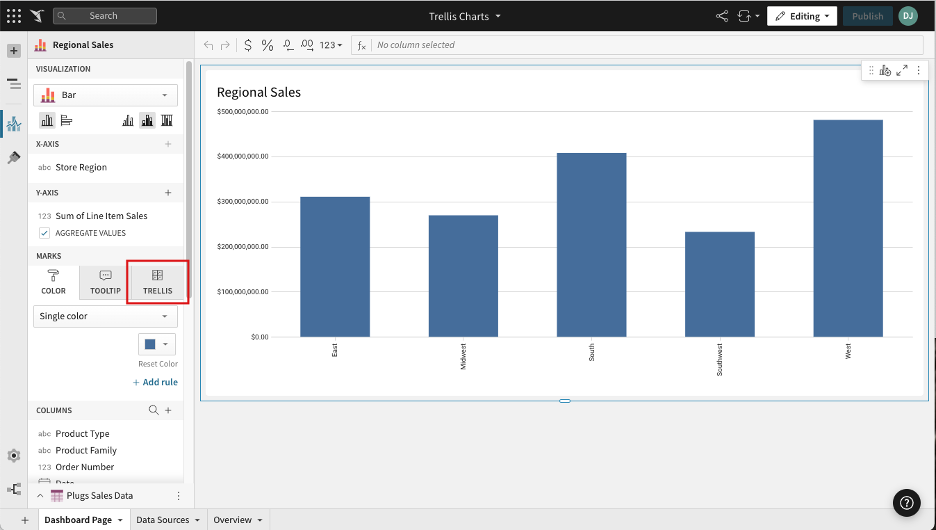The width and height of the screenshot is (936, 530).
Task: Switch to the 100% stacked bar layout
Action: (167, 120)
